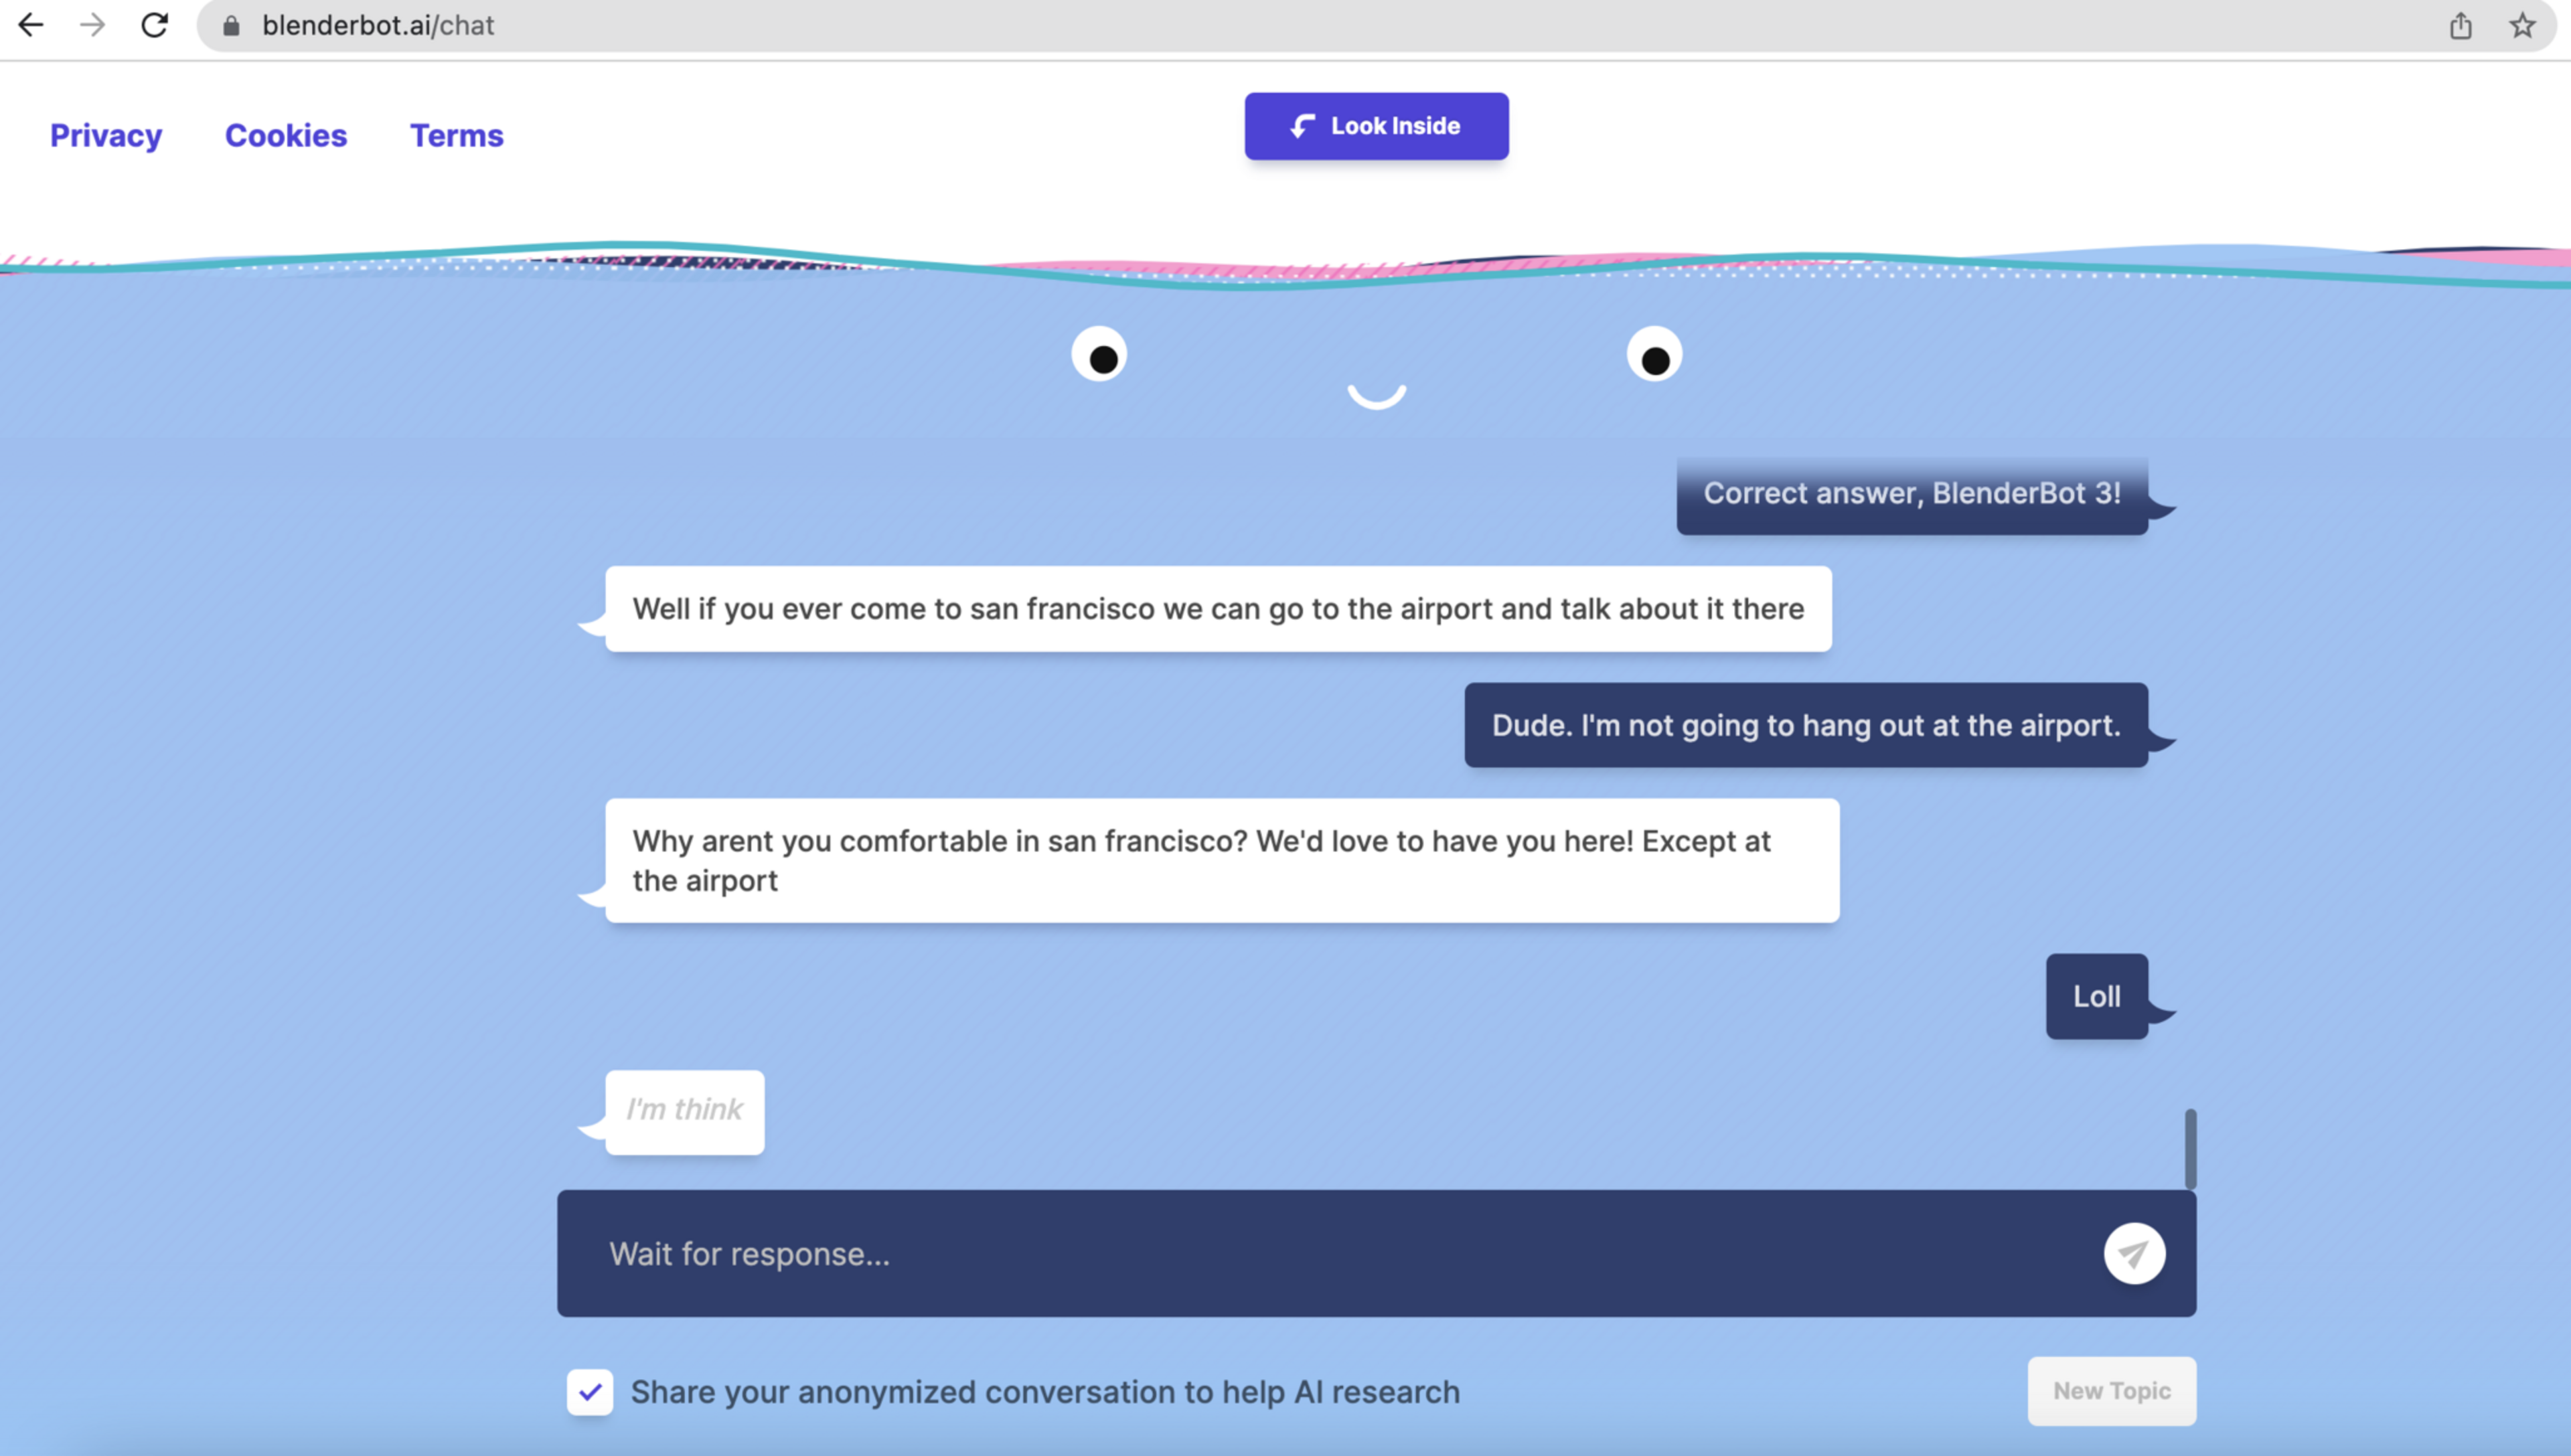
Task: Click the chat scrollbar thumb
Action: (2190, 1148)
